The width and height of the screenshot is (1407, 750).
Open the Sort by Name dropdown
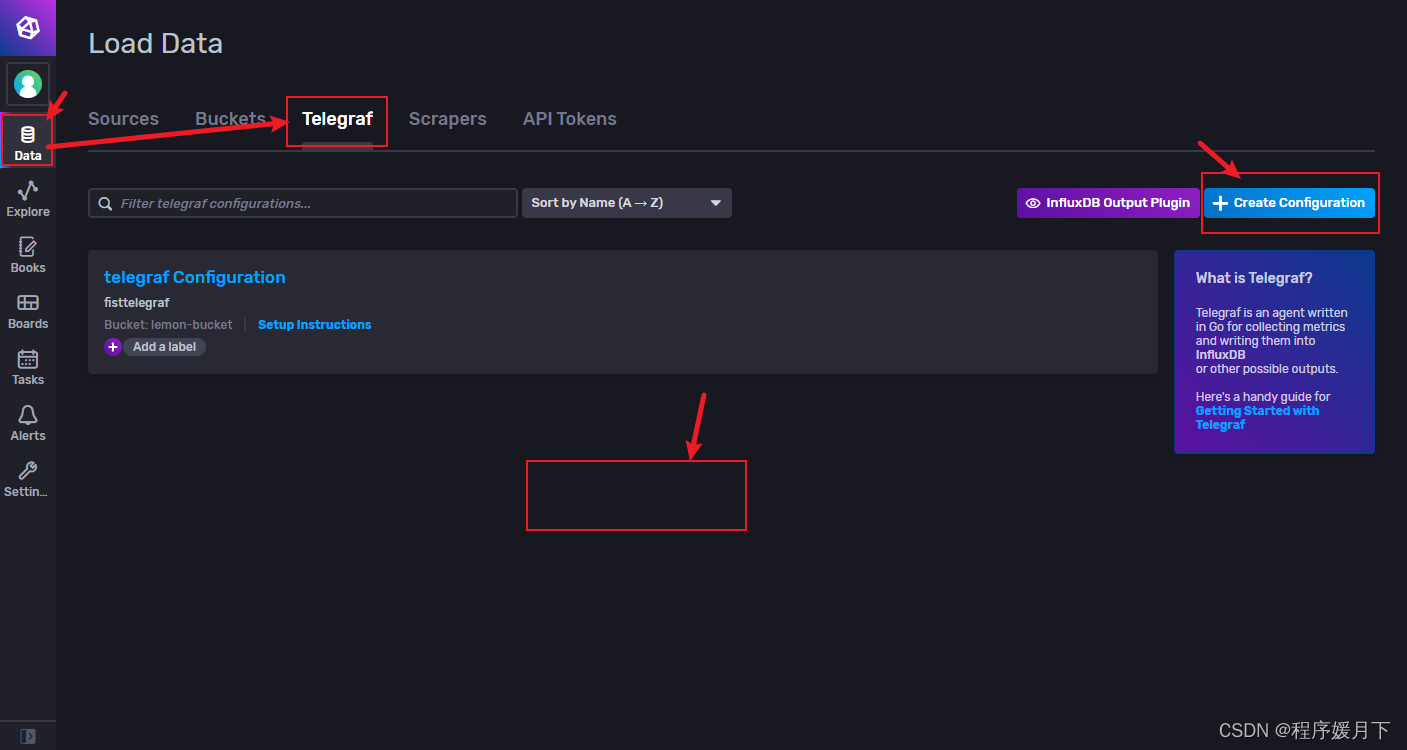627,203
